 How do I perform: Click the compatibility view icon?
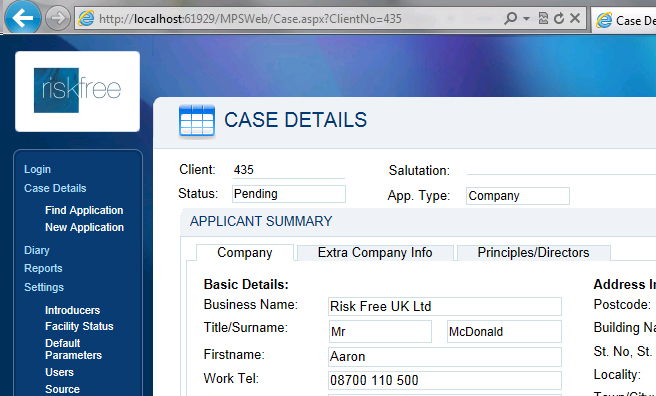(x=543, y=18)
